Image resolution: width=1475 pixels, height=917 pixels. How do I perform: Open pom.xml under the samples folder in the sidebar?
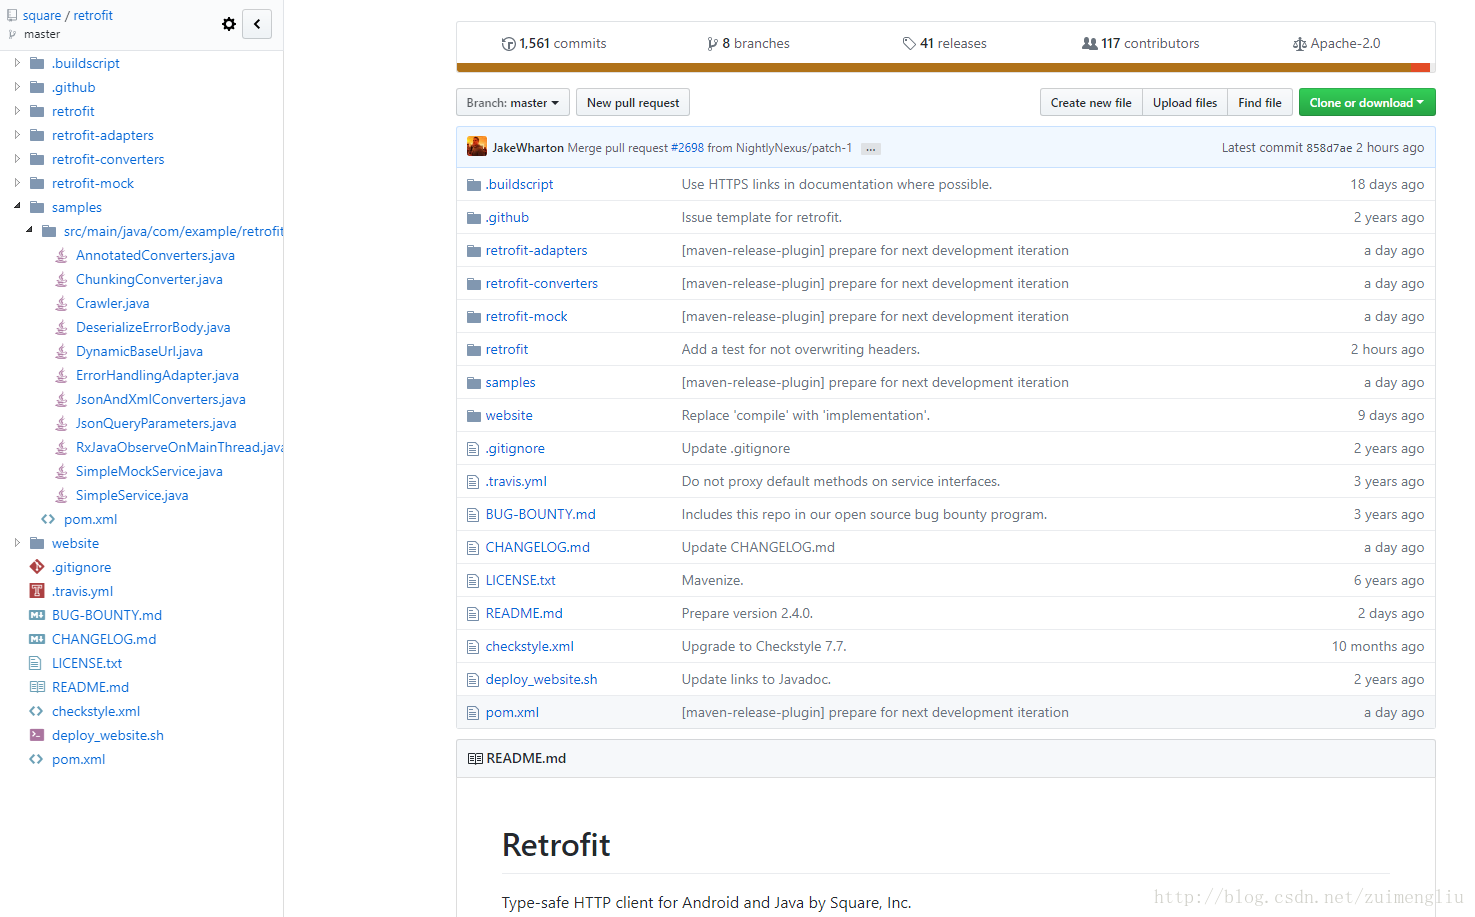pos(90,519)
